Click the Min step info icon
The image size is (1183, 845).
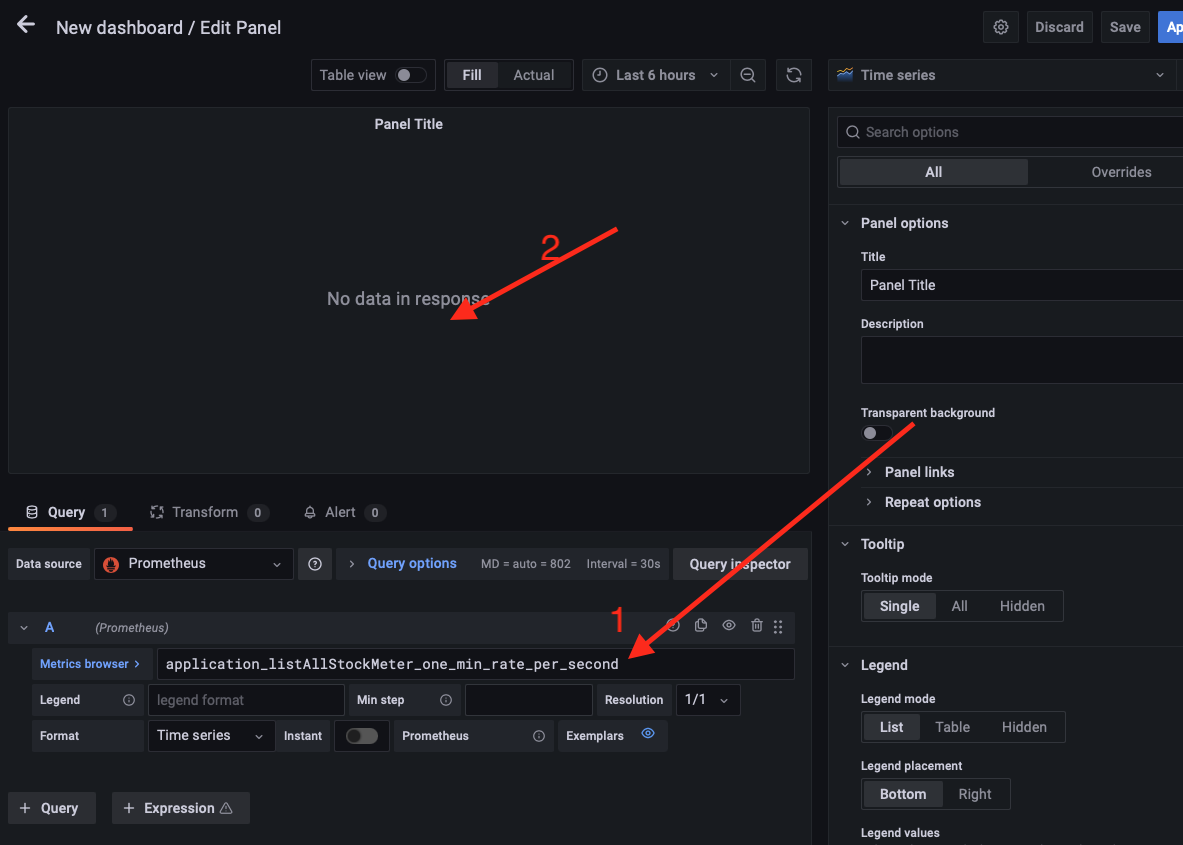click(446, 700)
